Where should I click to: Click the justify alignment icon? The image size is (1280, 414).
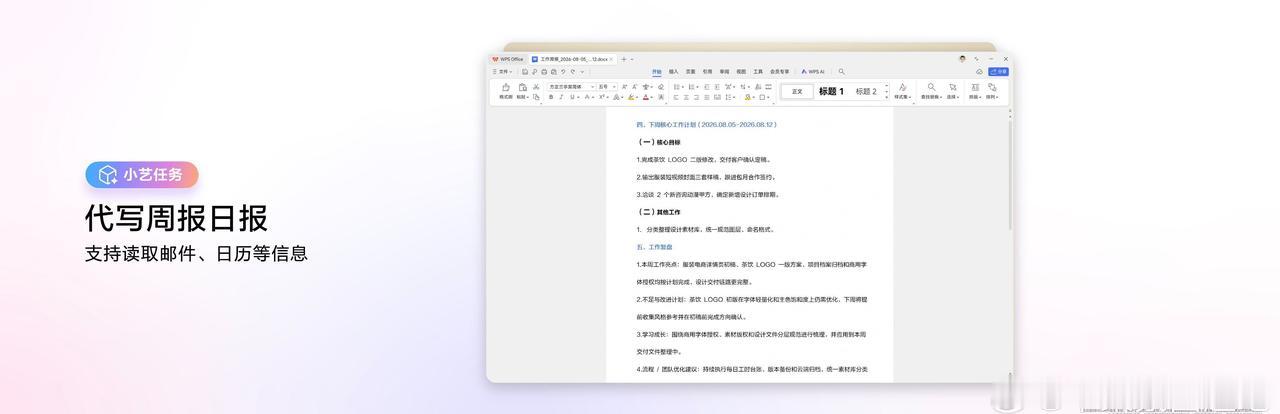[x=707, y=97]
